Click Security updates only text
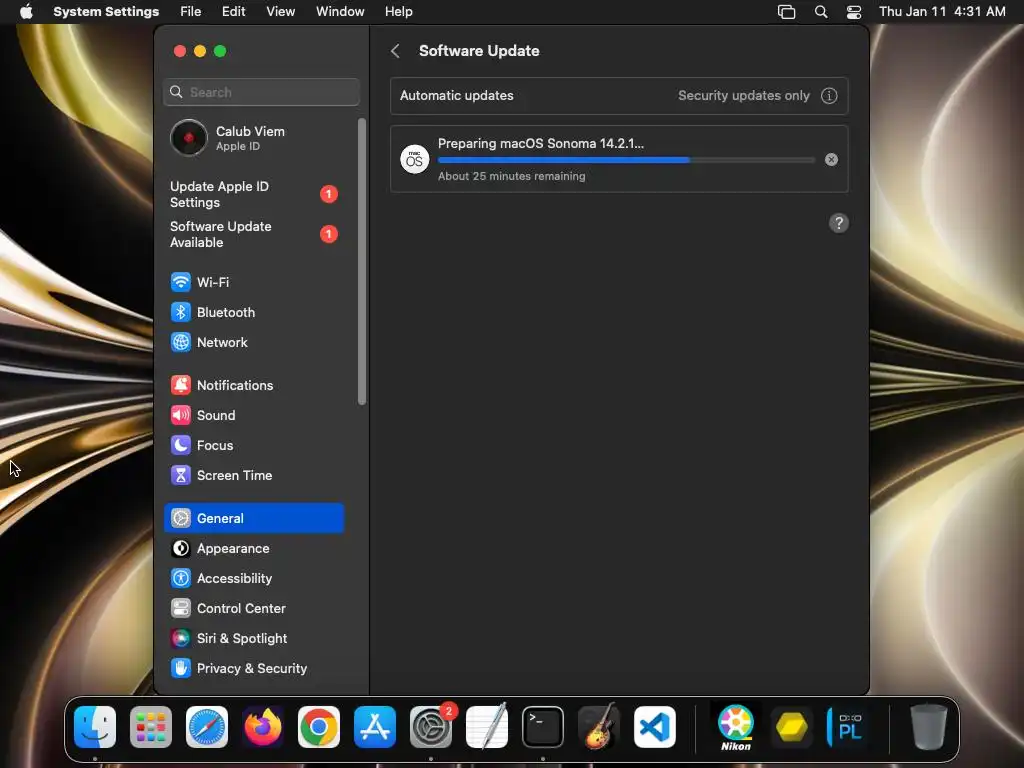This screenshot has width=1024, height=768. click(x=743, y=95)
